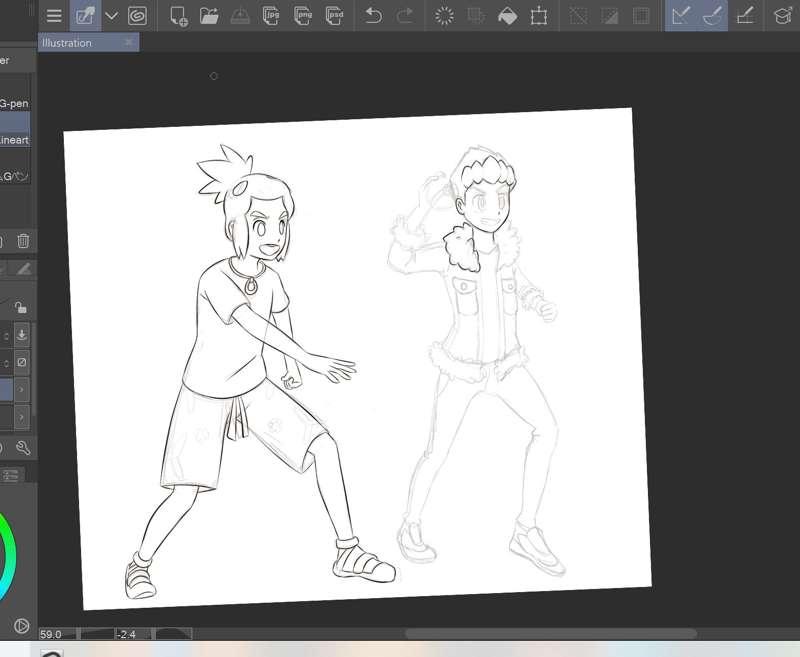800x657 pixels.
Task: Toggle Snap to Ruler
Action: point(681,16)
